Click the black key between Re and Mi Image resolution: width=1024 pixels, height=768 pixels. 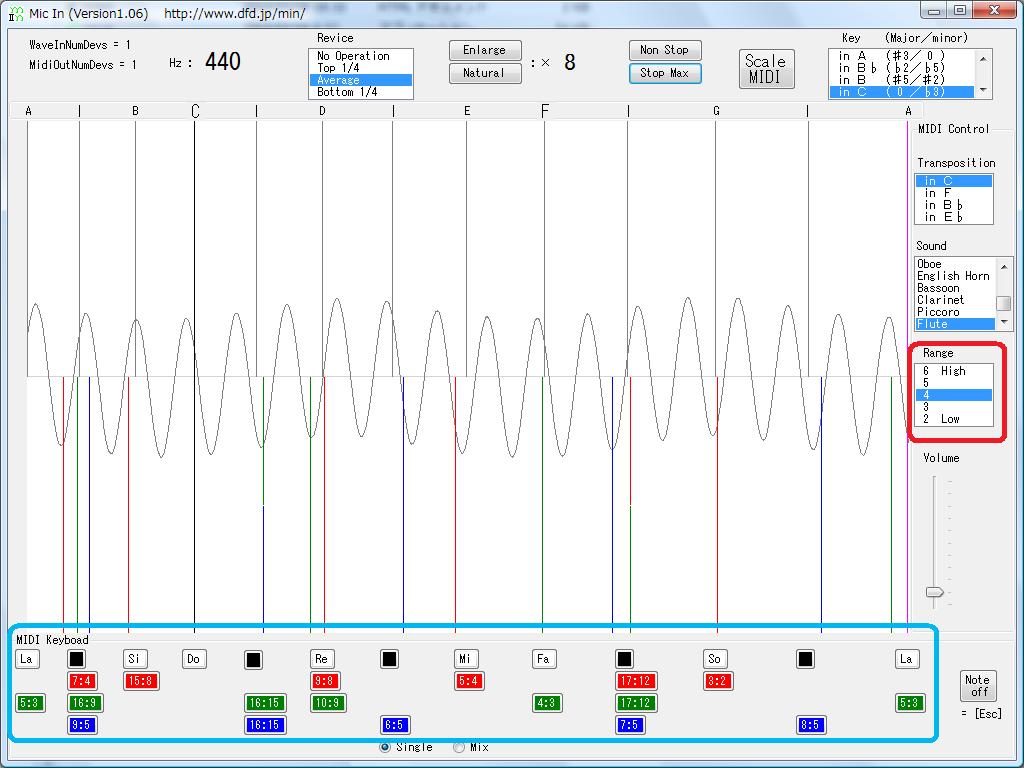pos(389,659)
